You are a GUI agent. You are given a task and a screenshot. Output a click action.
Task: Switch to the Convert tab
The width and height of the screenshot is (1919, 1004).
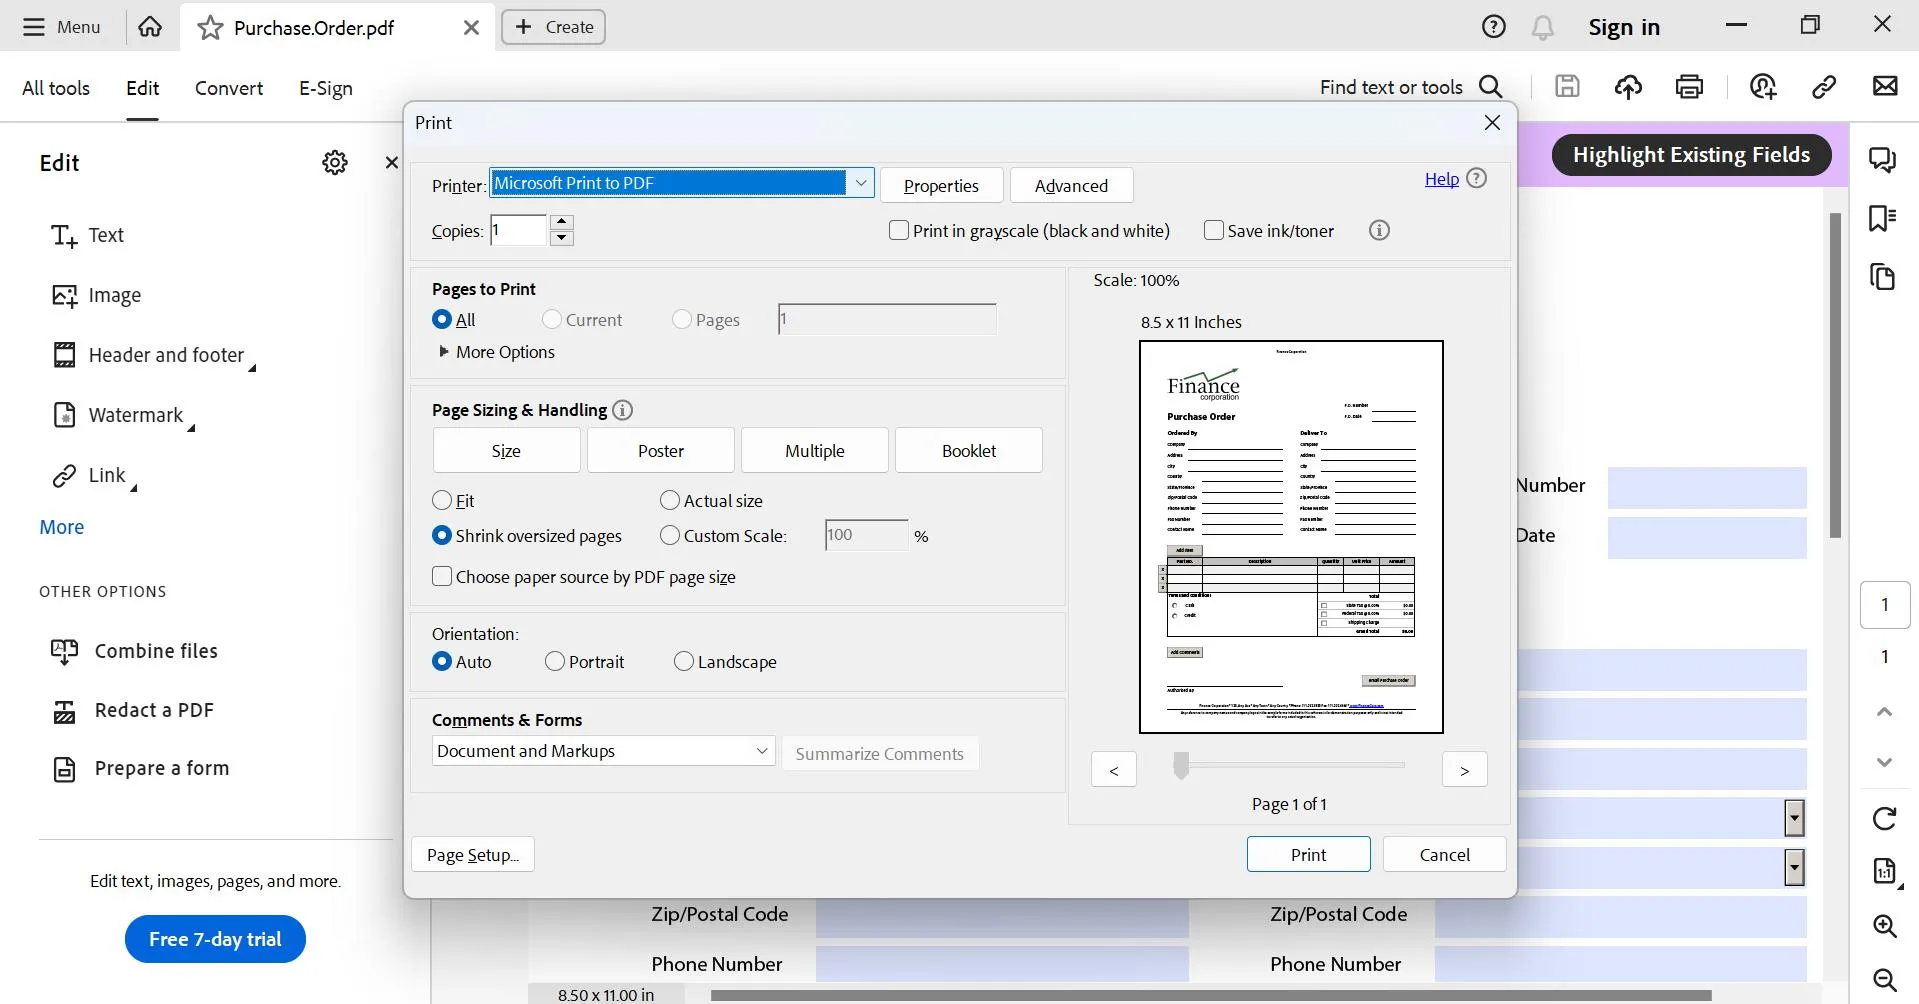click(228, 88)
